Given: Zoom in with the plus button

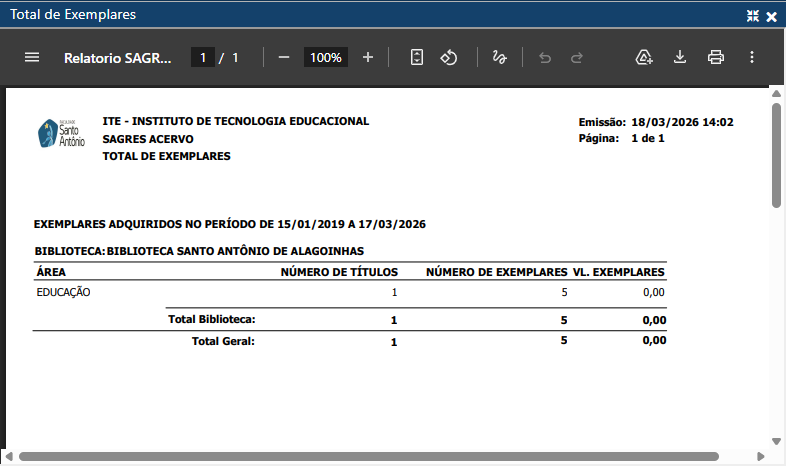Looking at the screenshot, I should 367,58.
